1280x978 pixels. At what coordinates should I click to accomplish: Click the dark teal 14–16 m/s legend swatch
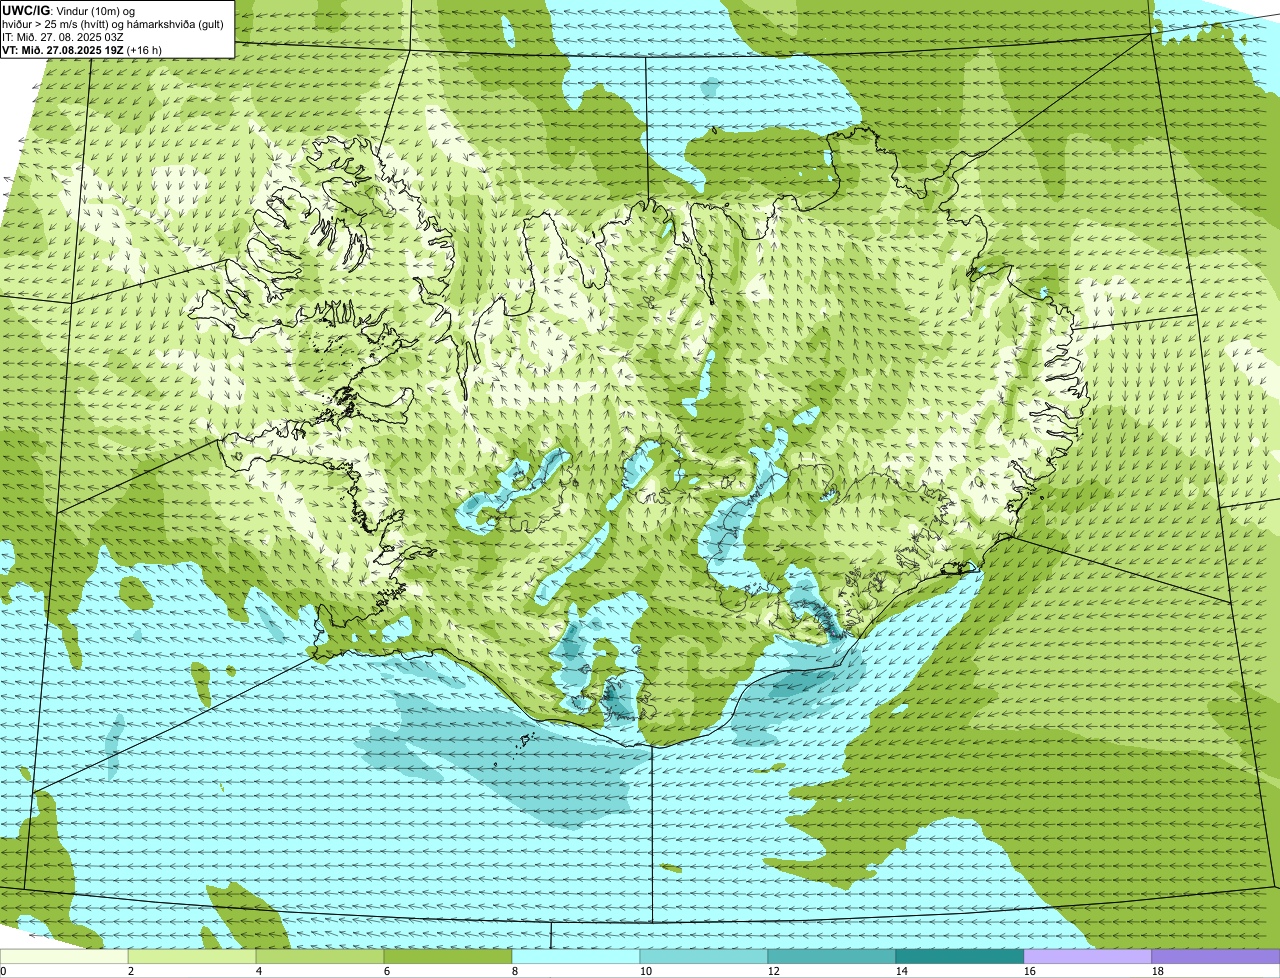point(960,957)
